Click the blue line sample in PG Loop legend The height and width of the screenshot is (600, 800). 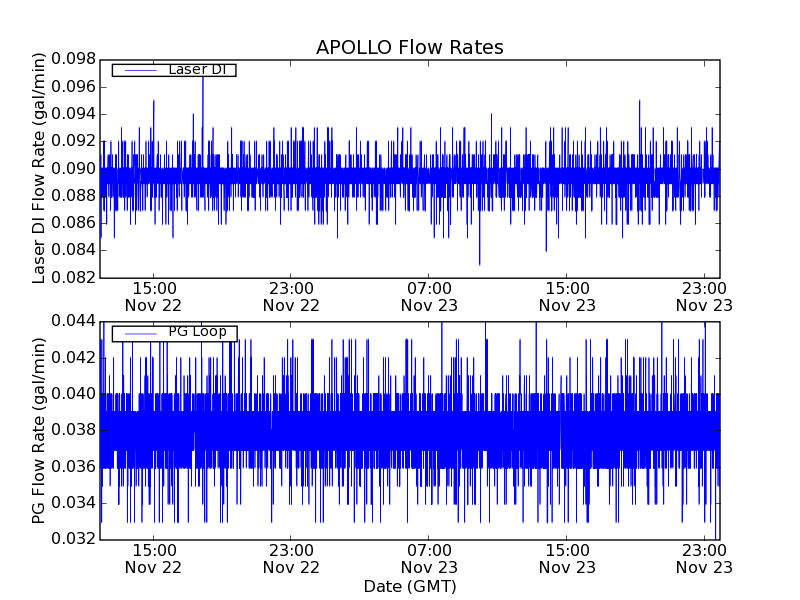[x=137, y=333]
